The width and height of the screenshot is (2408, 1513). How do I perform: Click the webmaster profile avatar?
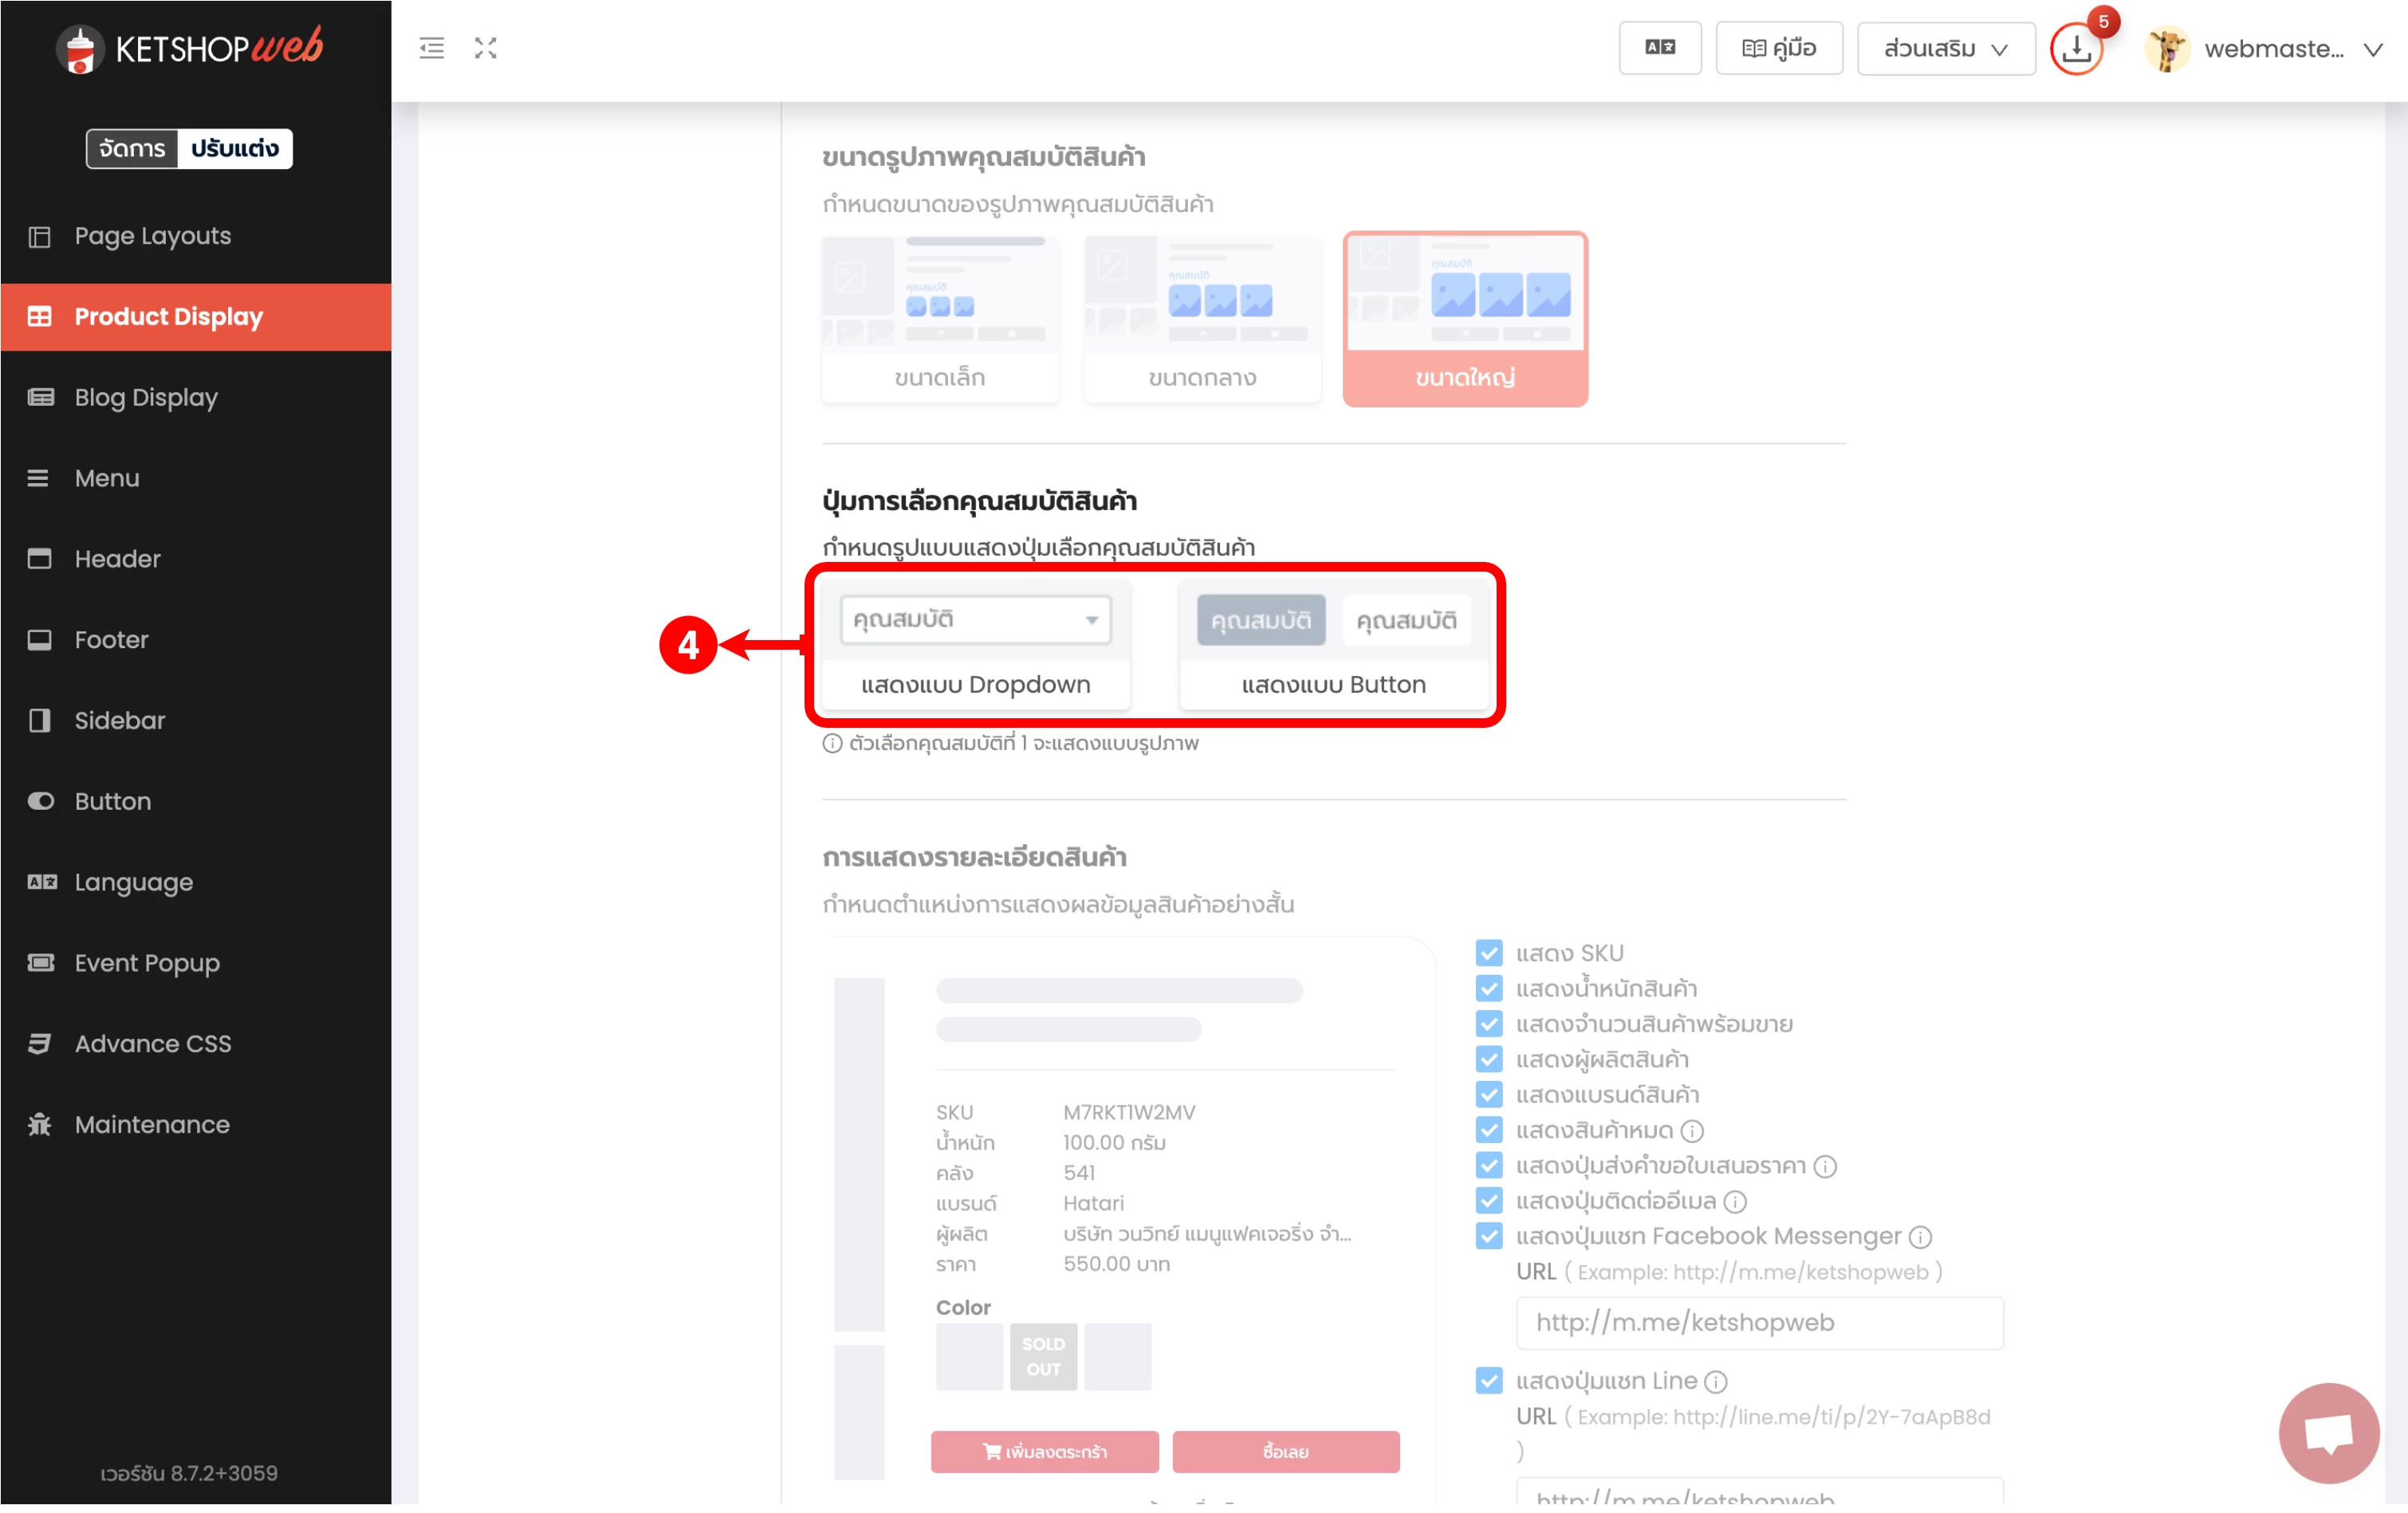2167,49
